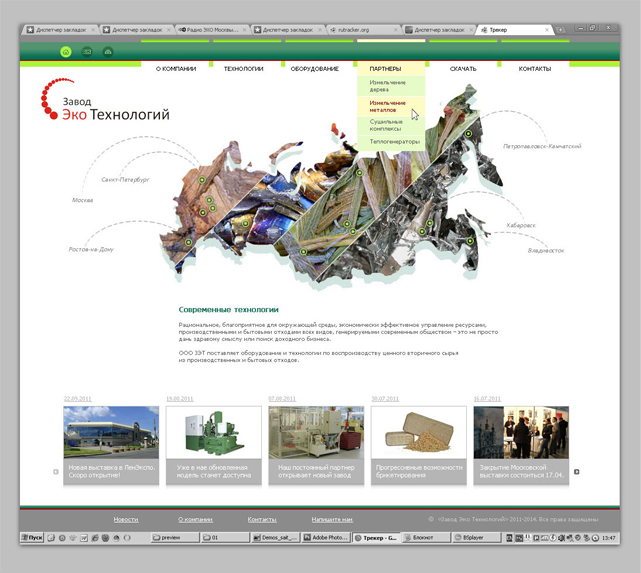Click the envelope mail icon in header
The width and height of the screenshot is (641, 573).
[87, 51]
